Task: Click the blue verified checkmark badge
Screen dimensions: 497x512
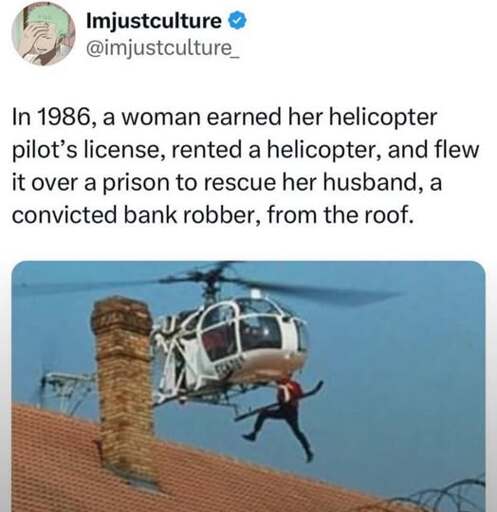Action: 237,21
